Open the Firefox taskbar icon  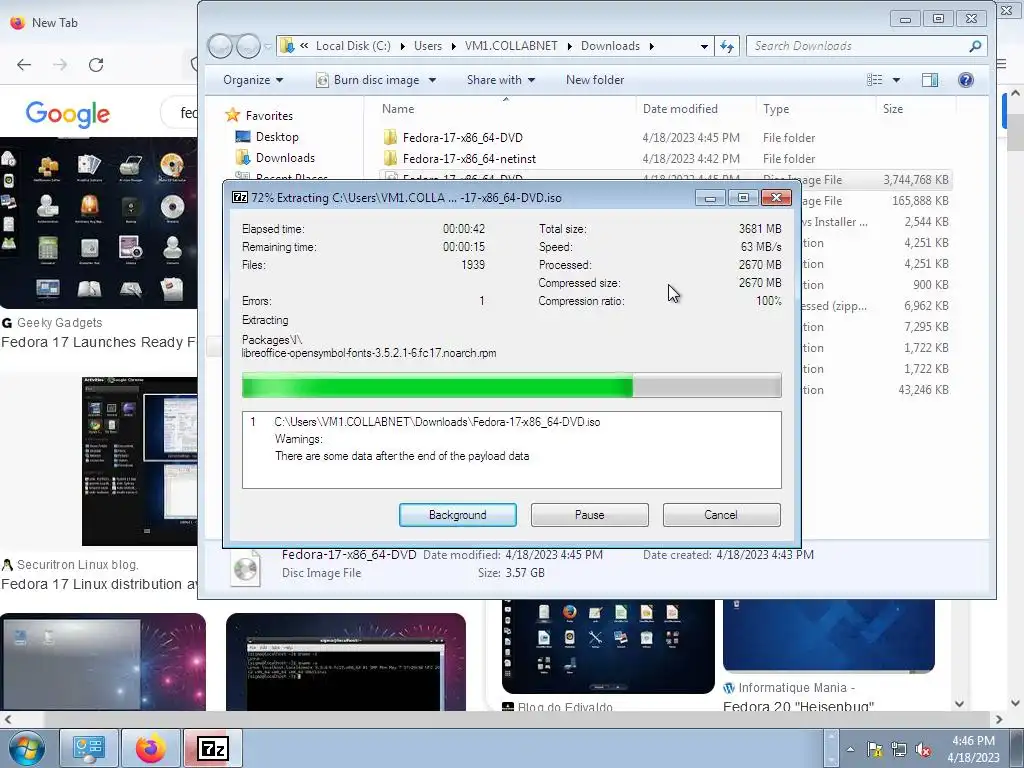(x=151, y=748)
